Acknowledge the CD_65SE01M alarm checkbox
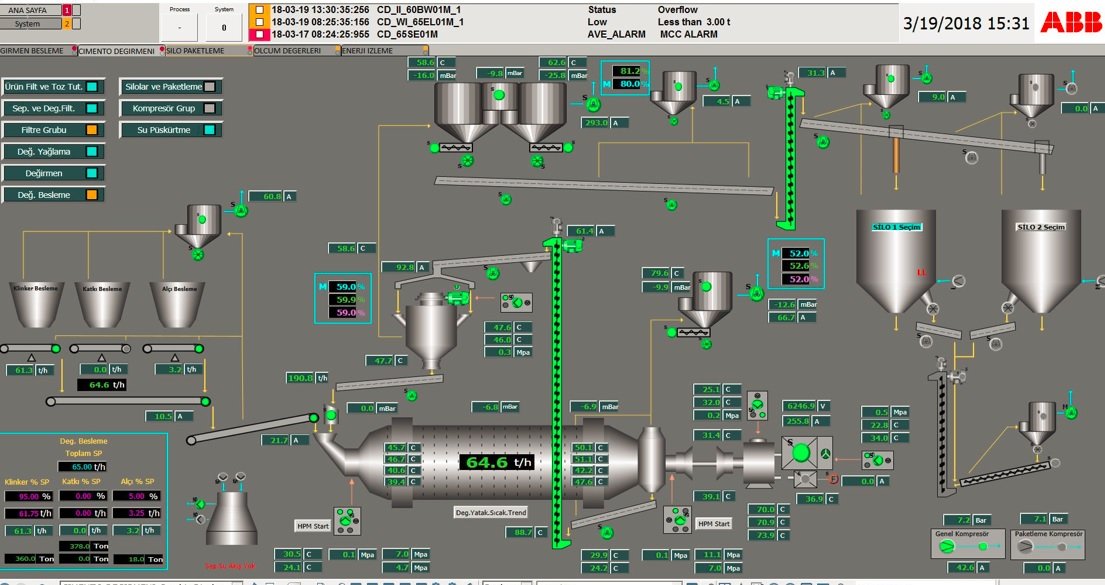1105x585 pixels. click(259, 34)
